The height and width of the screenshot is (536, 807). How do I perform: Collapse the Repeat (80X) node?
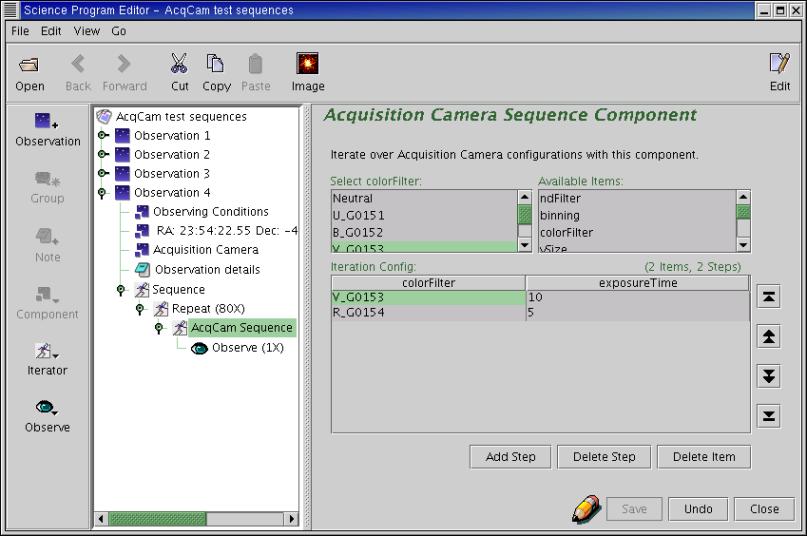[140, 309]
